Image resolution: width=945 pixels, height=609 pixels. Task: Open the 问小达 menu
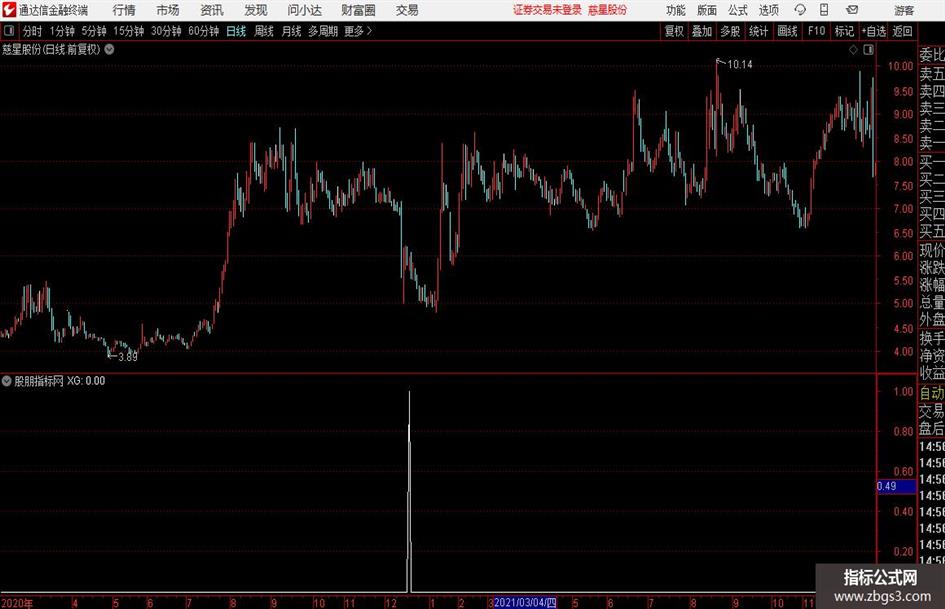tap(304, 10)
